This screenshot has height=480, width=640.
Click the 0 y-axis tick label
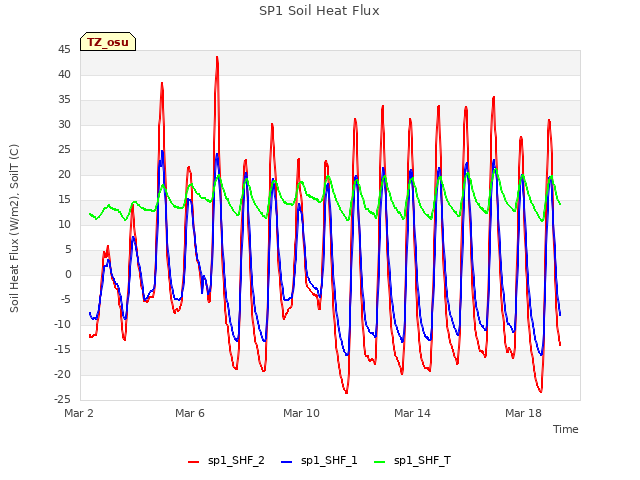68,275
